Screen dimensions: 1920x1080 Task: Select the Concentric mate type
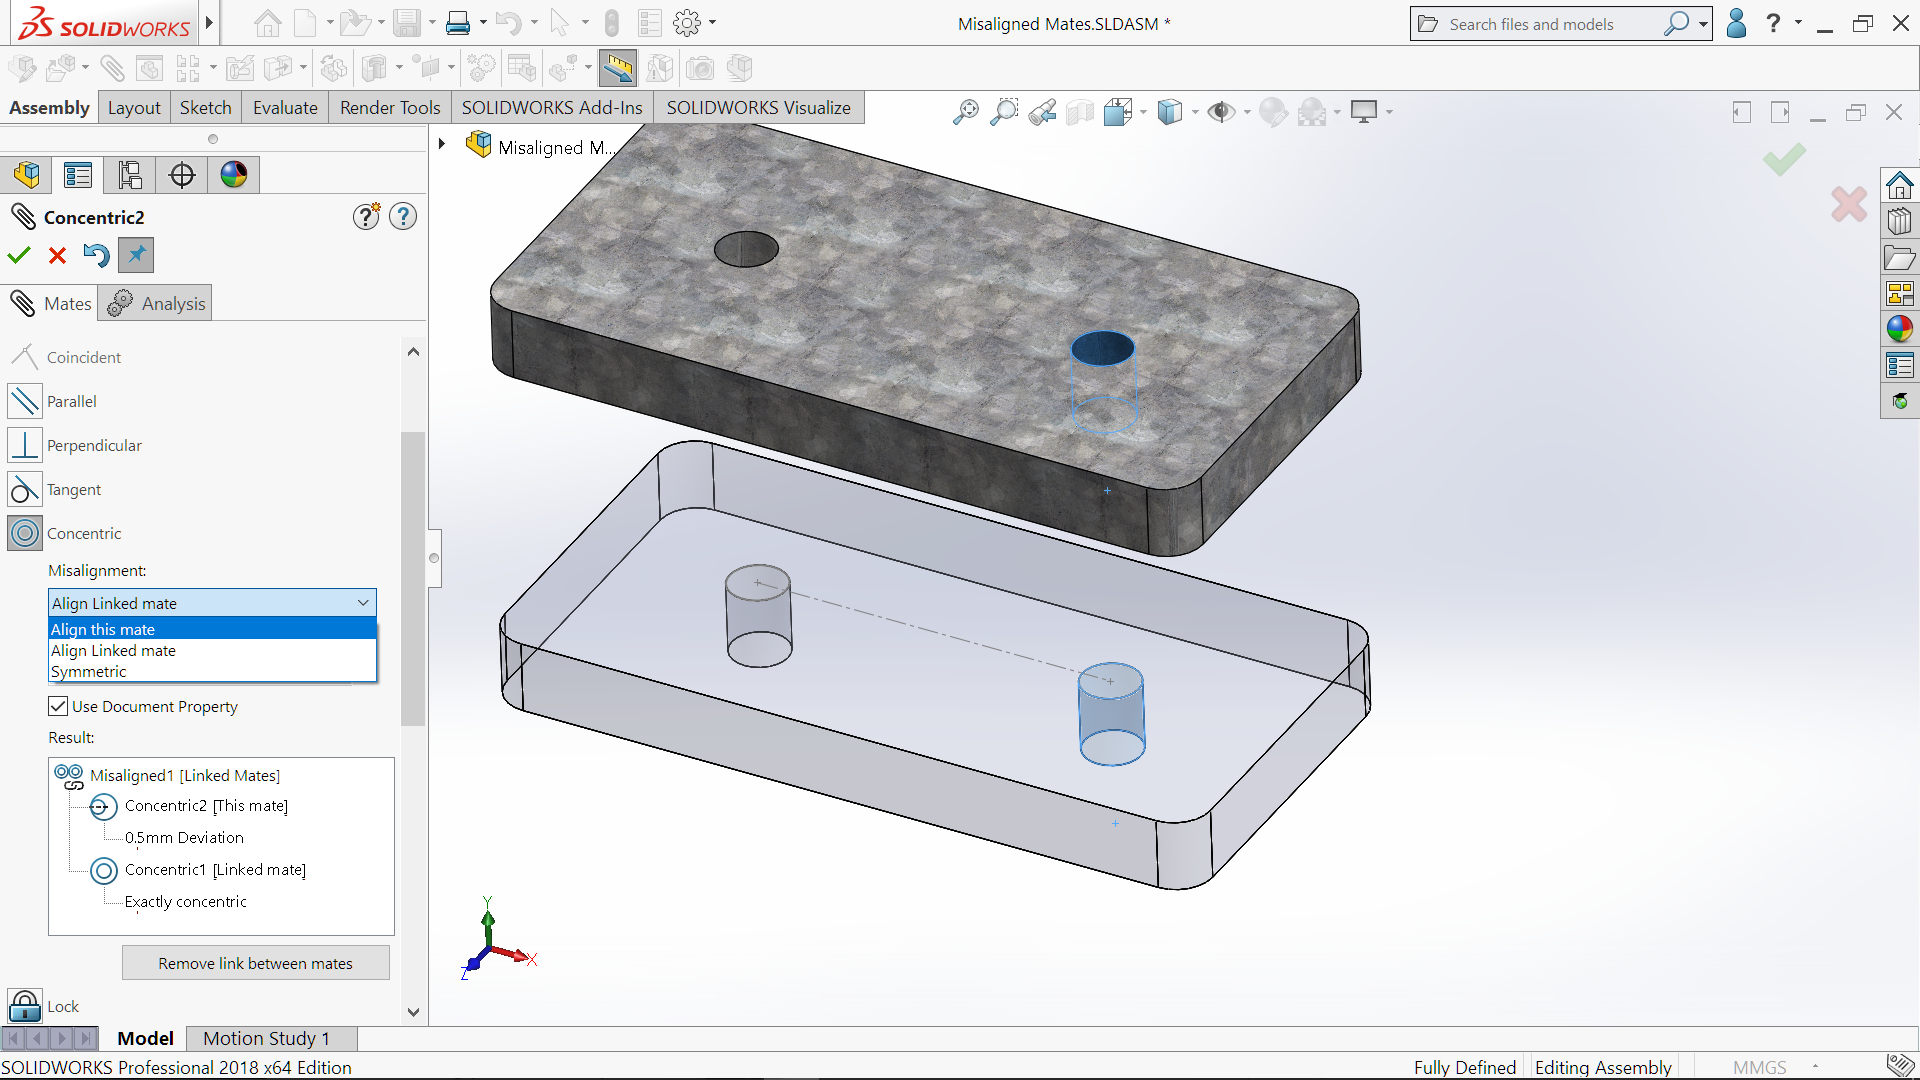click(24, 533)
